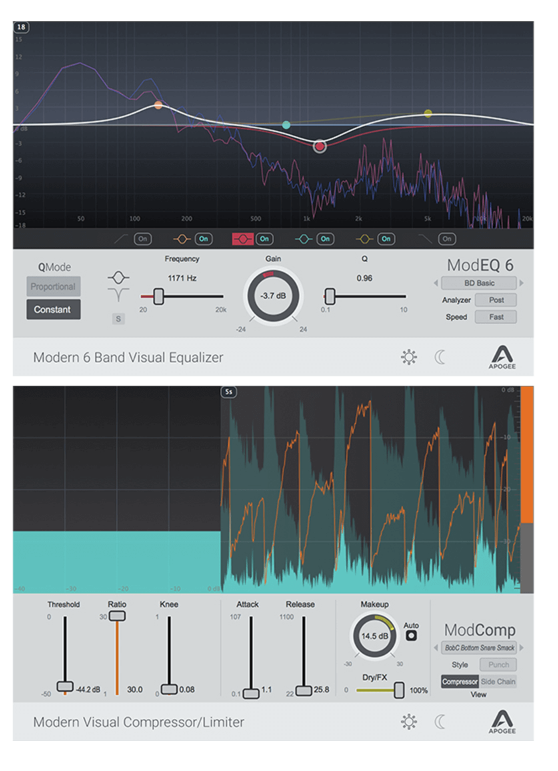Screen dimensions: 558x771
Task: Switch to the Side Chain view tab
Action: pos(498,682)
